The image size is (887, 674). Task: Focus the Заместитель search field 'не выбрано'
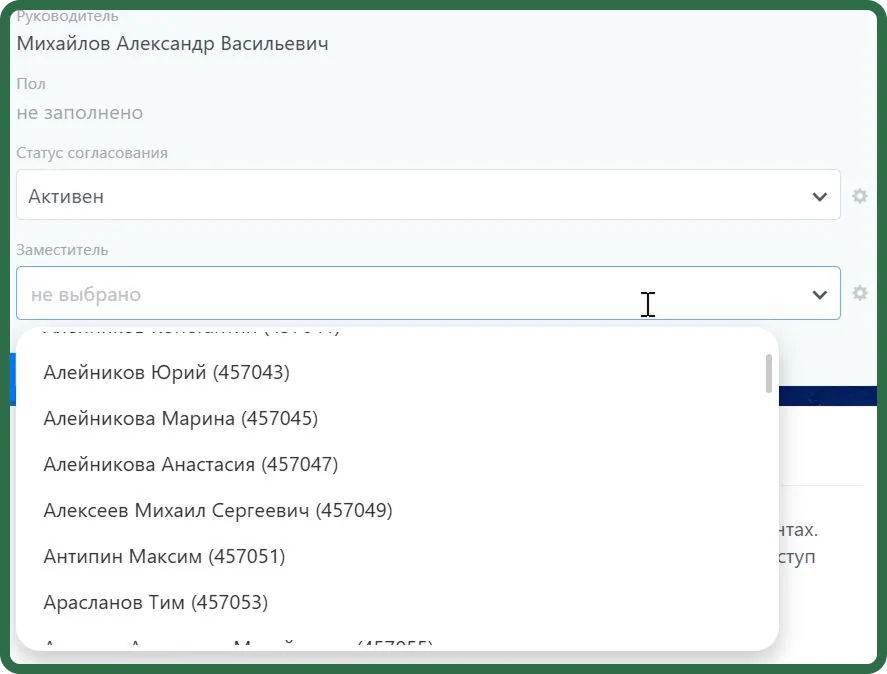(428, 293)
